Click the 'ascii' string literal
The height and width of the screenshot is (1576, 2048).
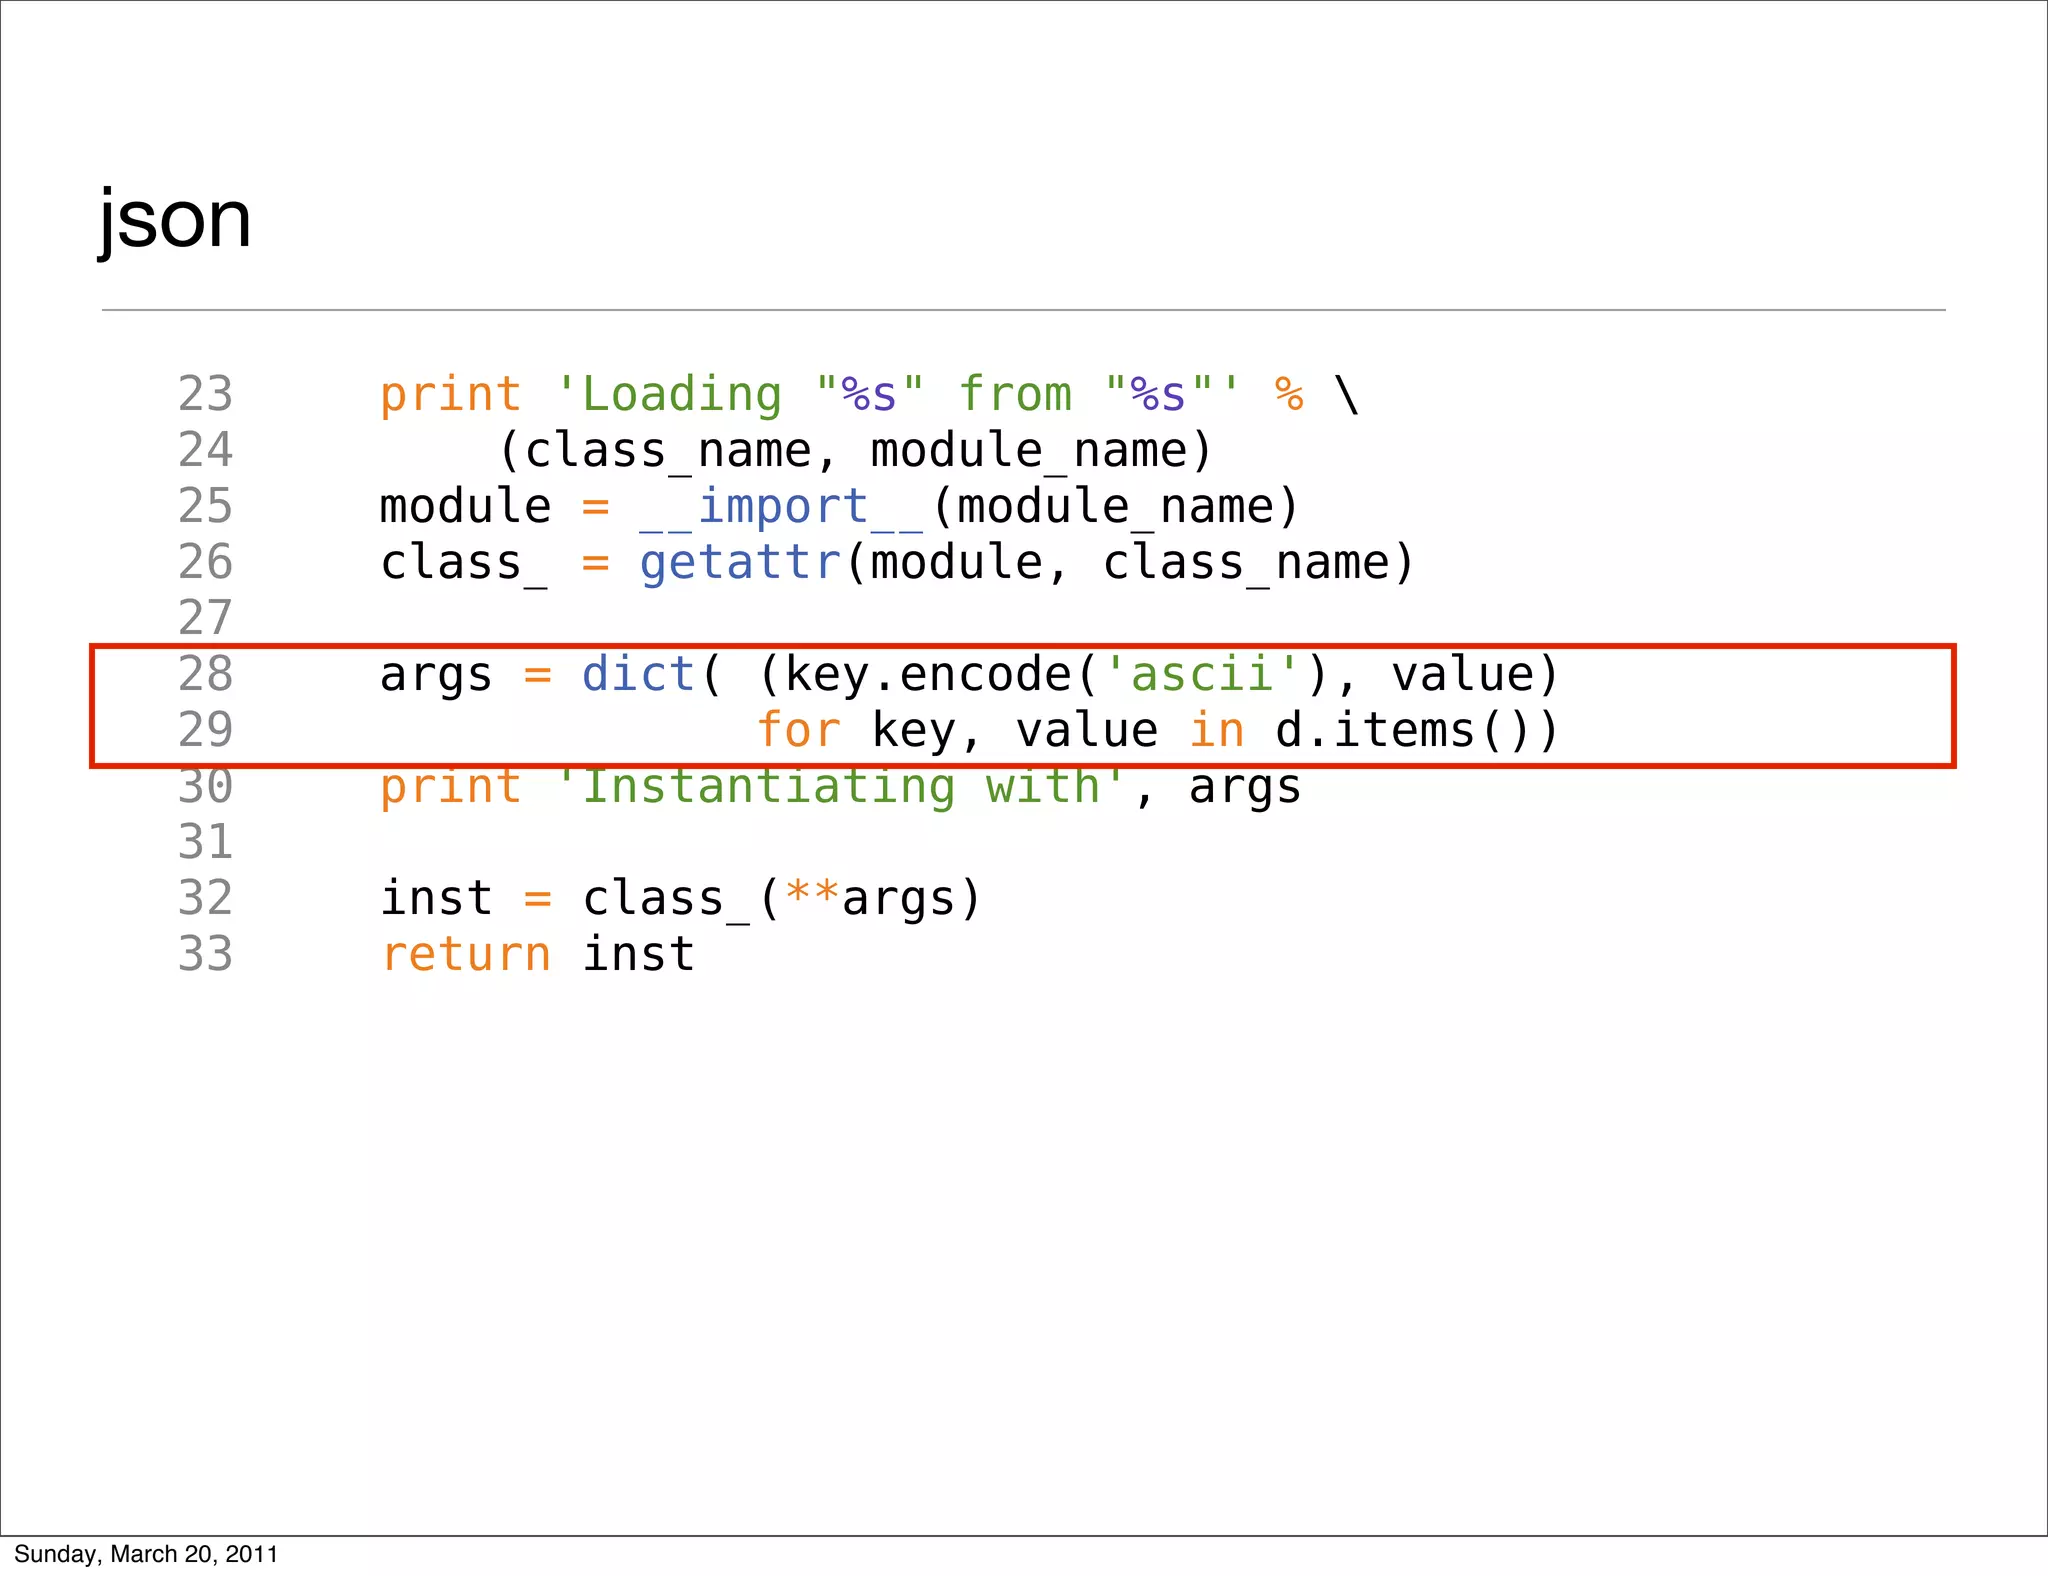click(1203, 674)
